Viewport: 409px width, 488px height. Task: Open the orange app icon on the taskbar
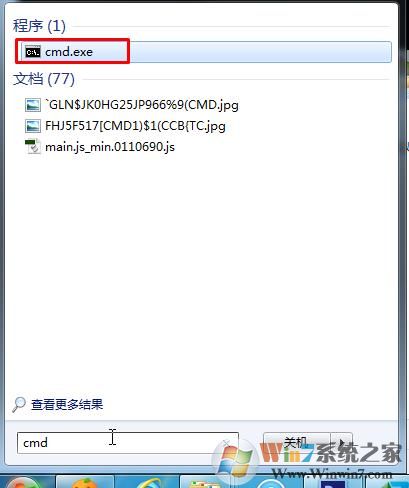[x=85, y=482]
